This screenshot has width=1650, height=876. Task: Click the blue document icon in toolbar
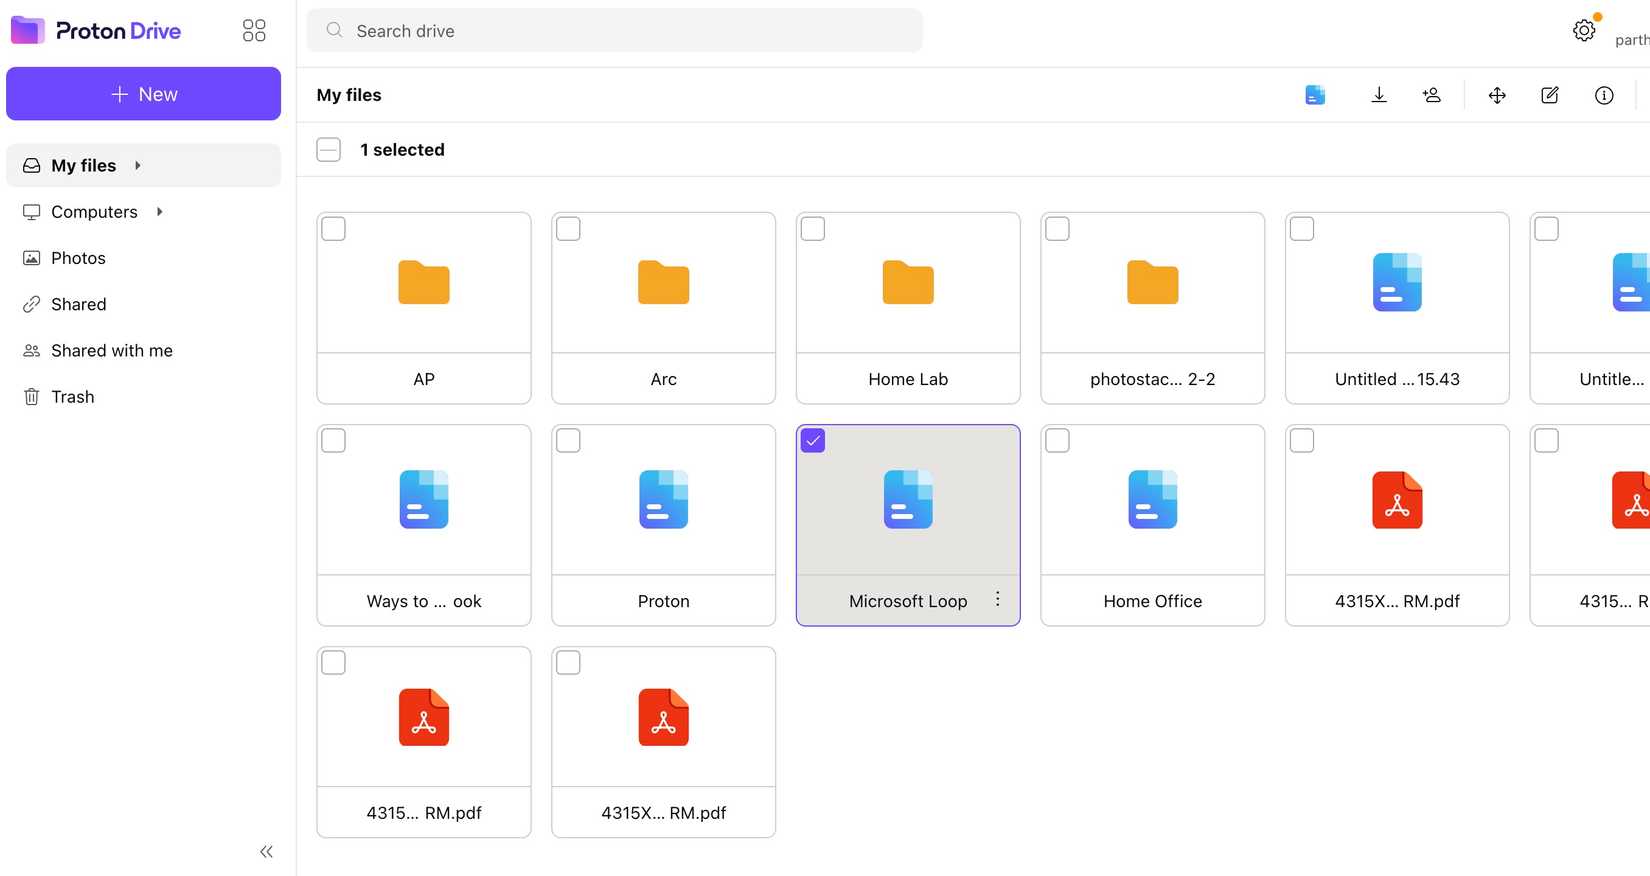pyautogui.click(x=1315, y=95)
